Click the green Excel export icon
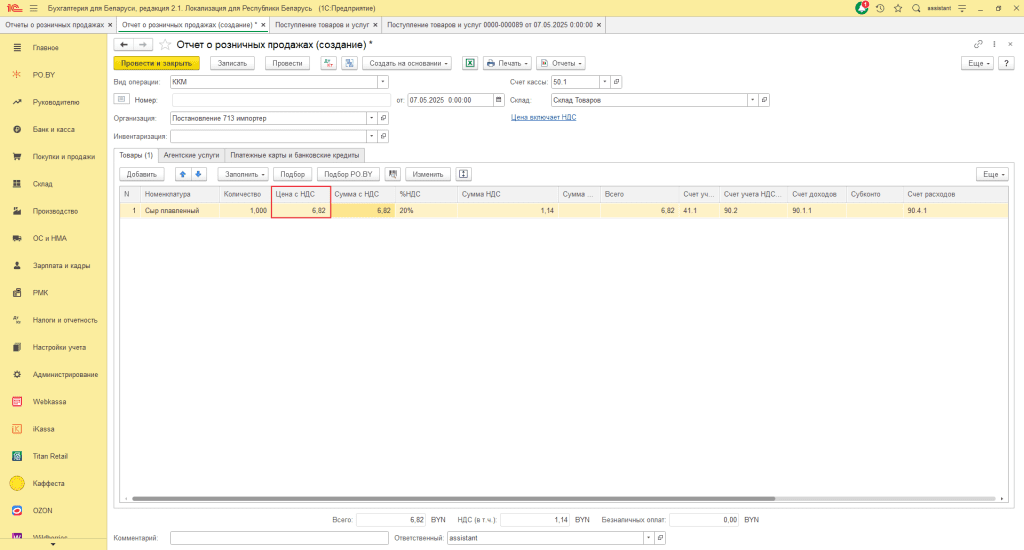The width and height of the screenshot is (1024, 550). pos(470,63)
